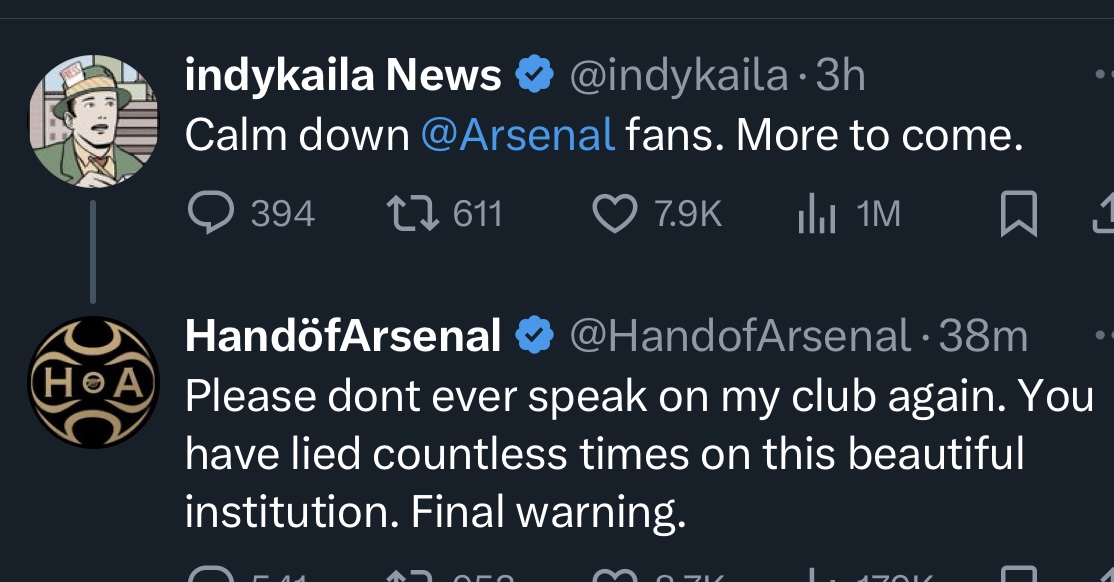This screenshot has height=582, width=1114.
Task: Click the @indykaila handle
Action: (x=678, y=76)
